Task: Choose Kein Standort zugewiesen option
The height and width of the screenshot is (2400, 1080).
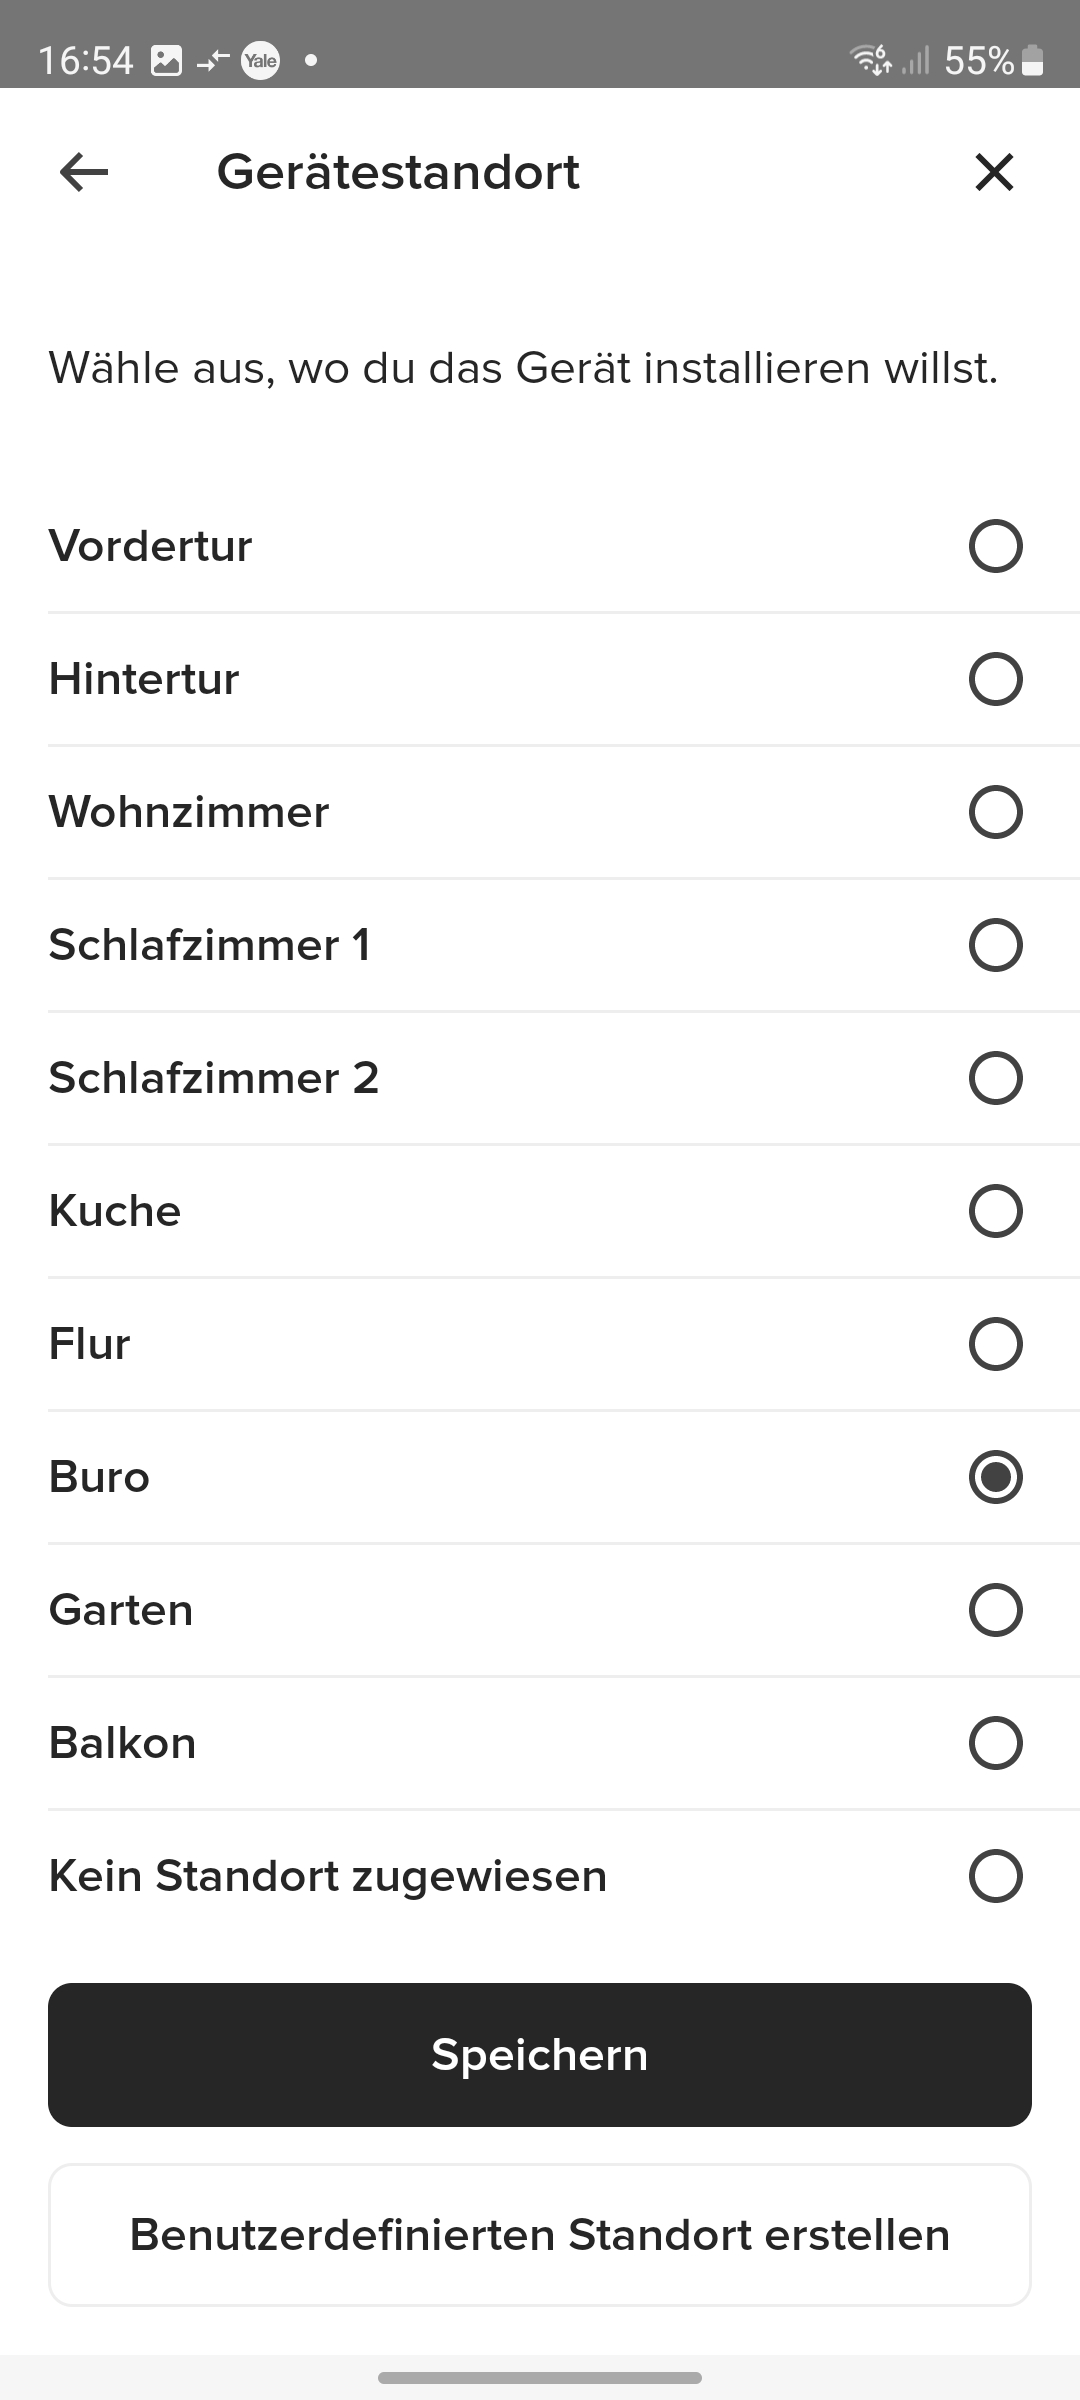Action: (x=995, y=1876)
